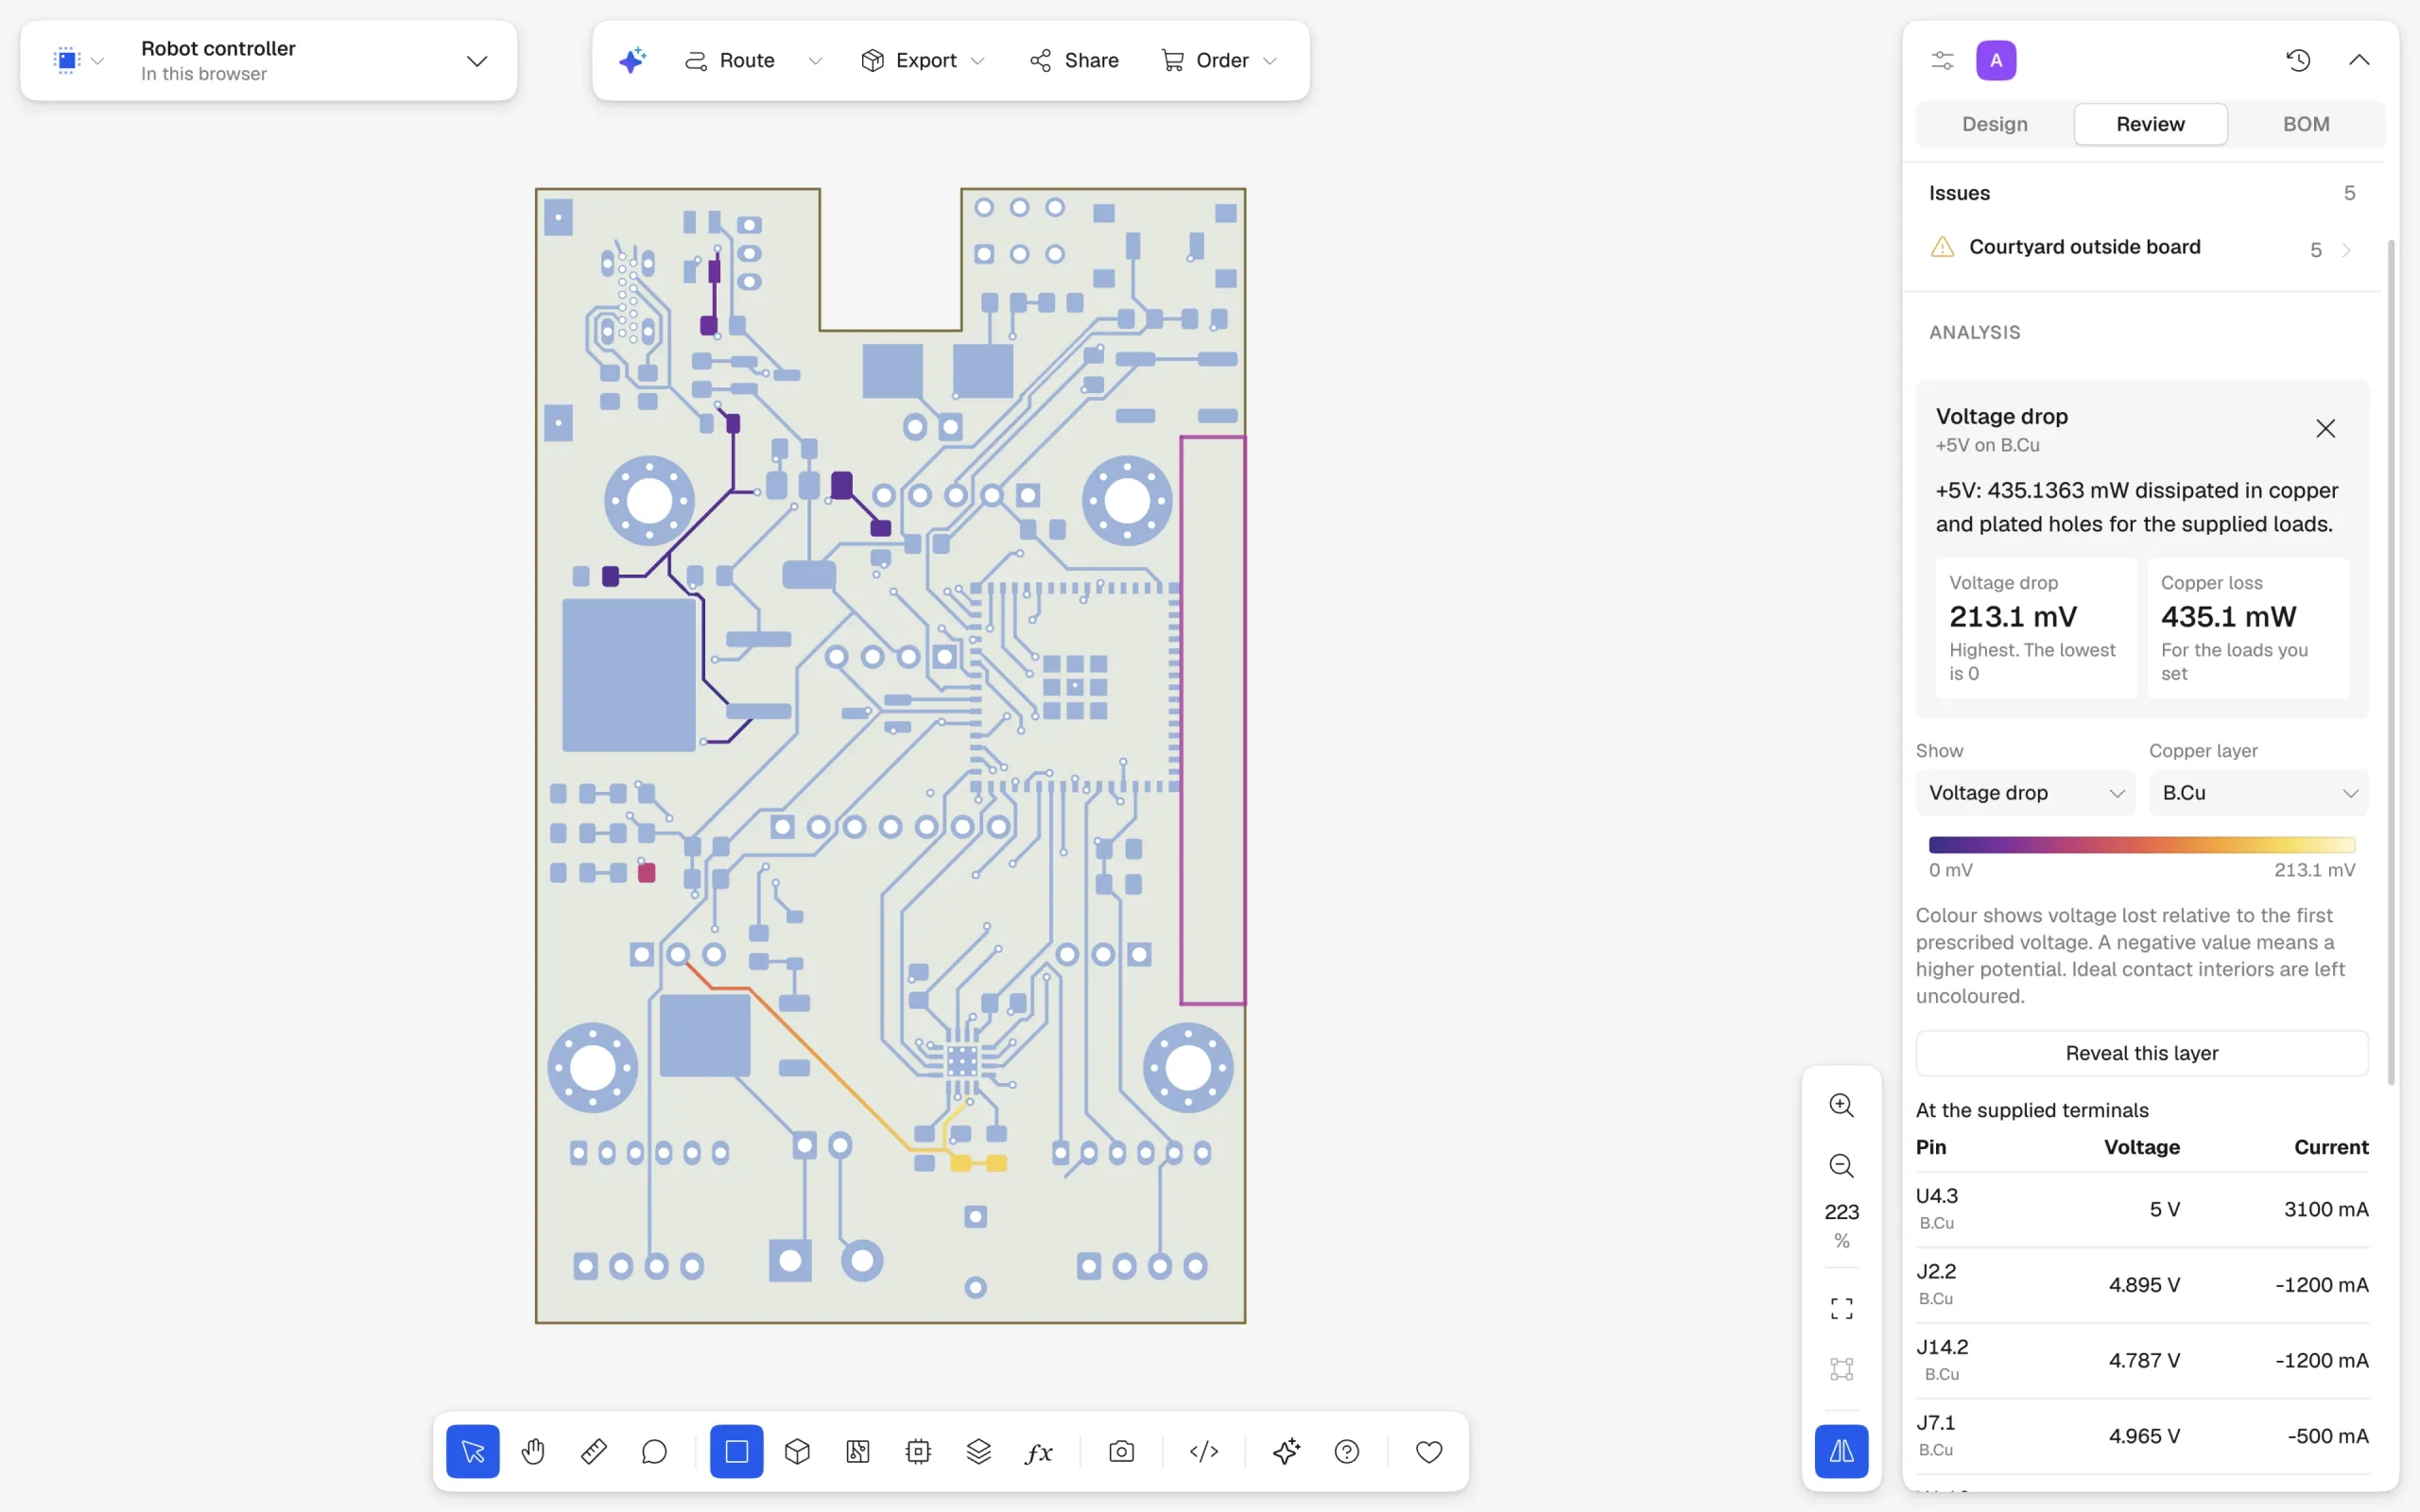Click the Share button
This screenshot has width=2420, height=1512.
click(x=1074, y=60)
